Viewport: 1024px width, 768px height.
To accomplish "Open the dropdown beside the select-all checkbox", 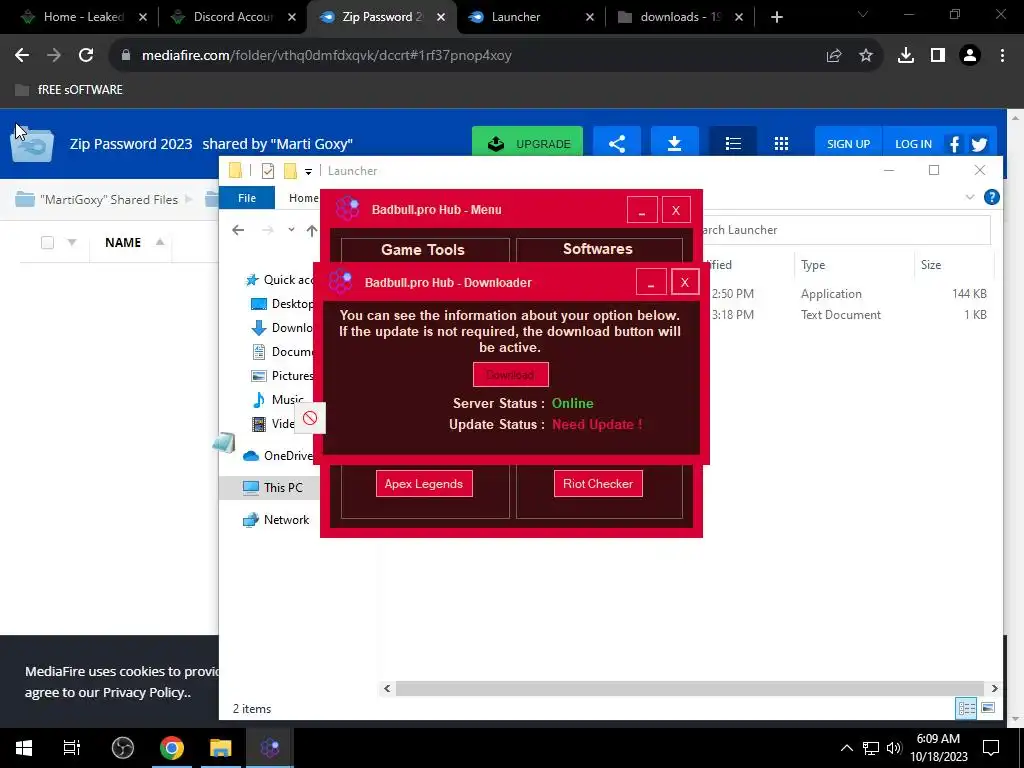I will (72, 242).
